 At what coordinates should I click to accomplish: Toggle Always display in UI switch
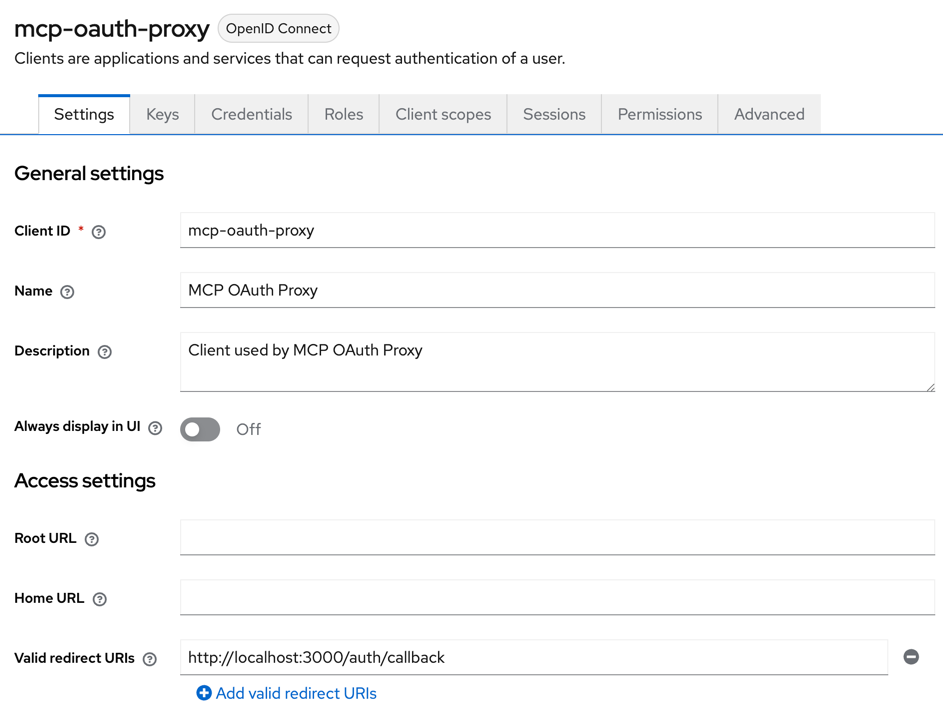[x=200, y=429]
